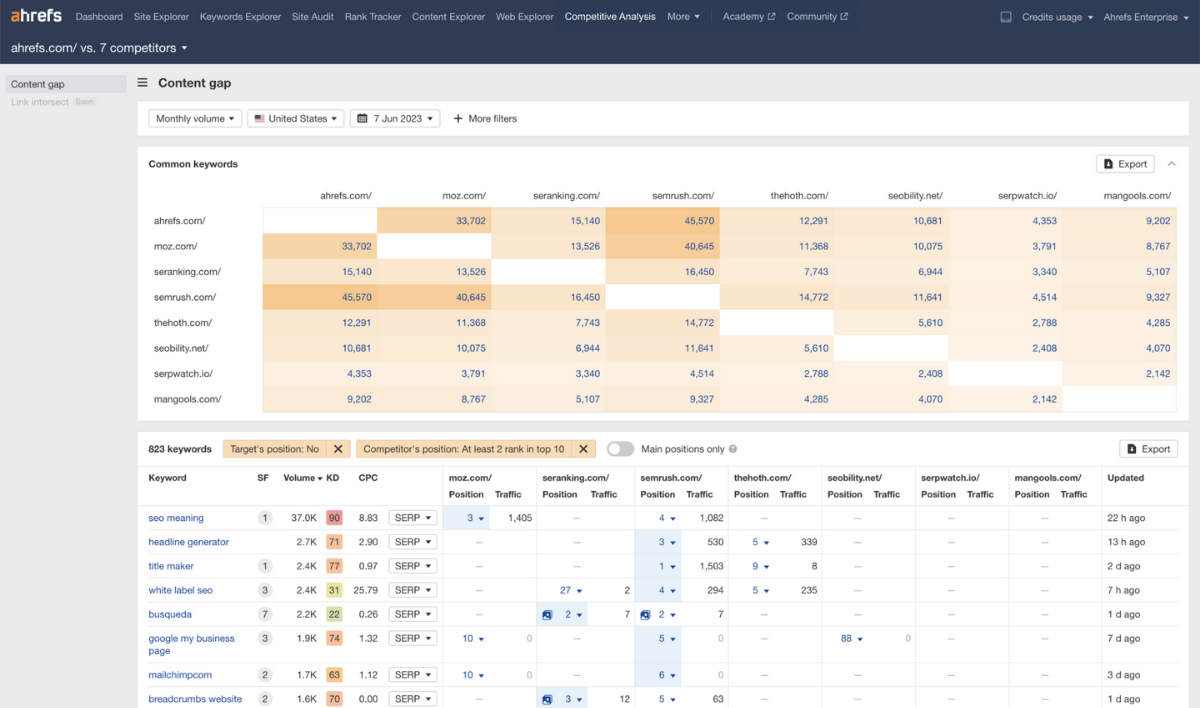Image resolution: width=1200 pixels, height=708 pixels.
Task: Open the 7 Jun 2023 date picker
Action: click(395, 118)
